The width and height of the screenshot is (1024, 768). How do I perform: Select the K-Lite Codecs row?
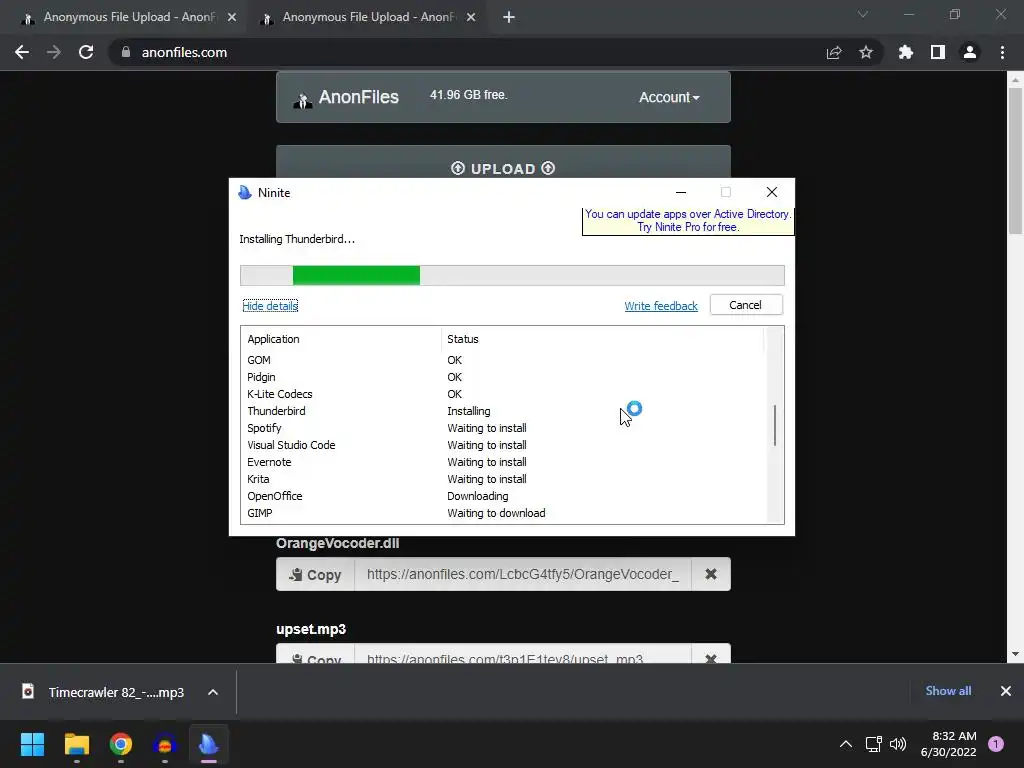click(503, 394)
